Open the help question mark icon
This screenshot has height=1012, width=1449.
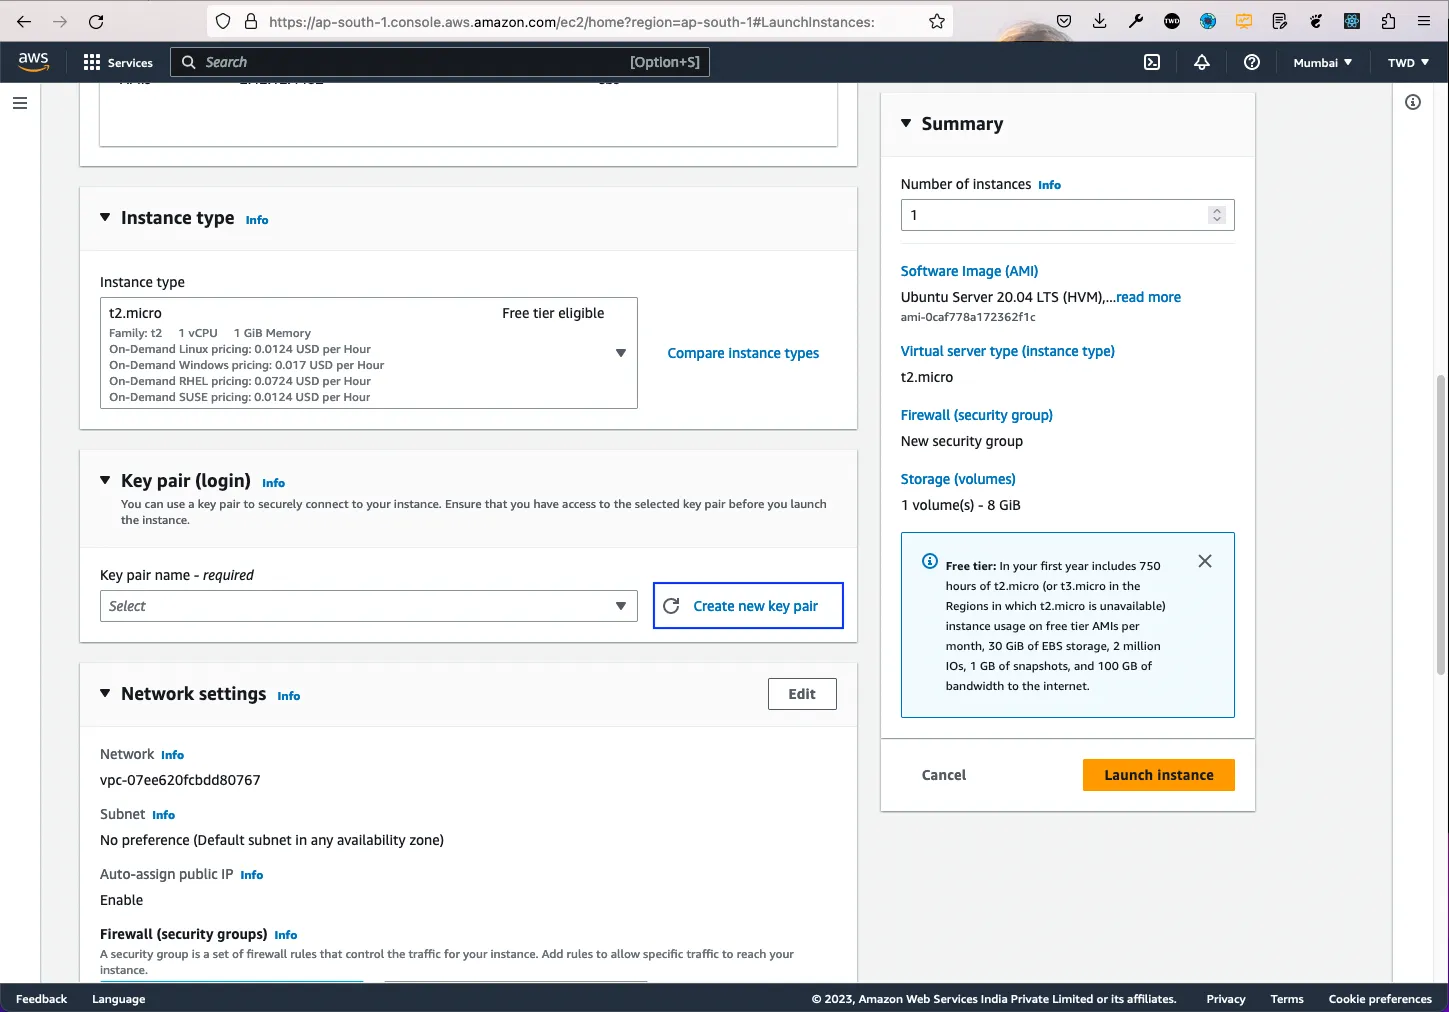pyautogui.click(x=1252, y=62)
